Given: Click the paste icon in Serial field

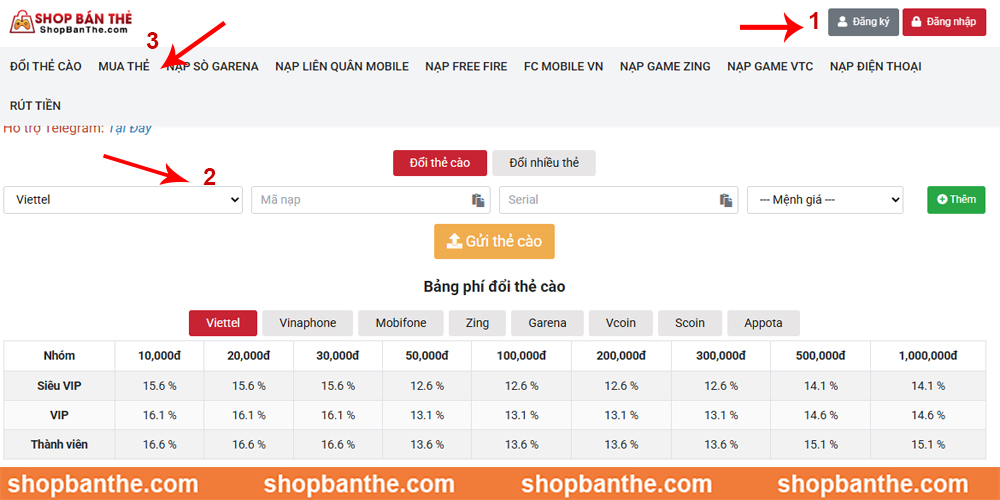Looking at the screenshot, I should pos(726,200).
